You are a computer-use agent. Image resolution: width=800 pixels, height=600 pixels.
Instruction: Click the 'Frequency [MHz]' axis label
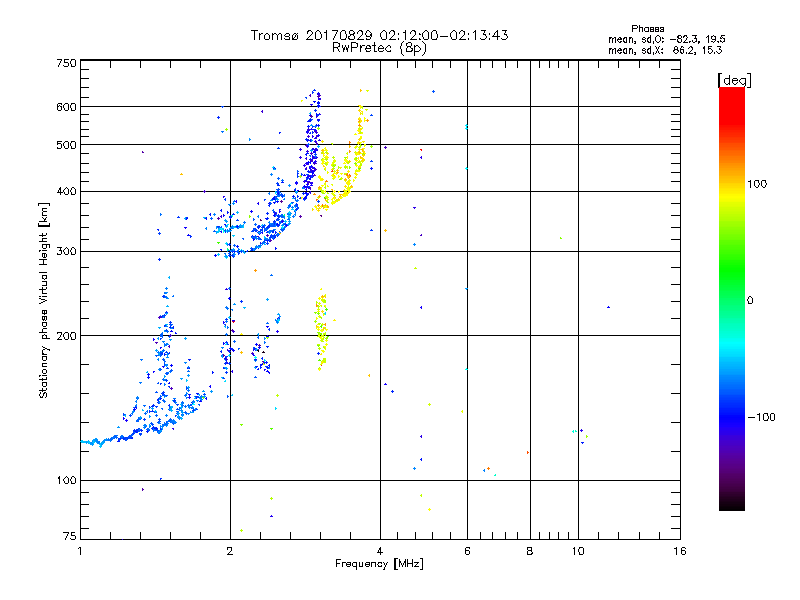[379, 564]
